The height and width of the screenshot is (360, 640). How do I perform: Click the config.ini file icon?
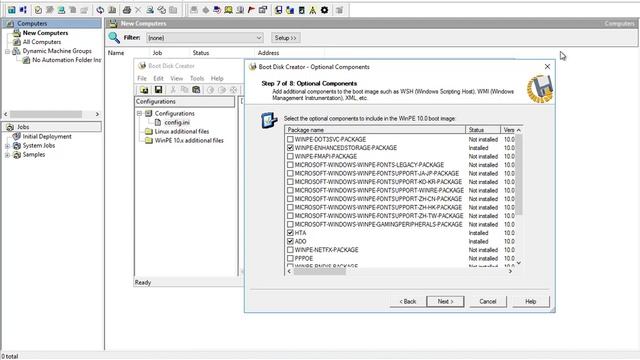coord(158,122)
